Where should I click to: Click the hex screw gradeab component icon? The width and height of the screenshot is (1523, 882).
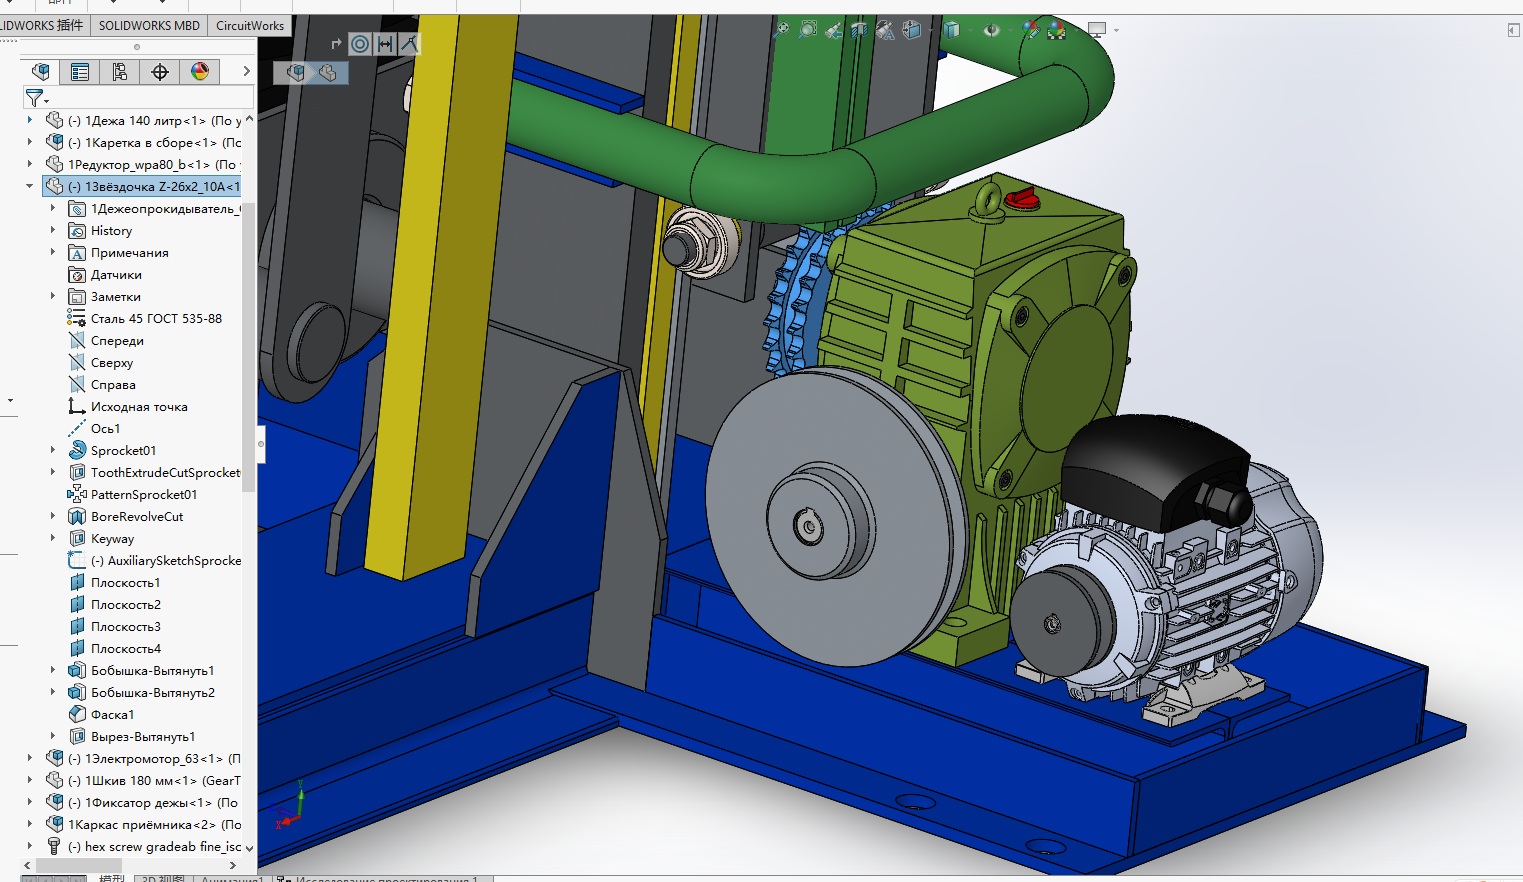pyautogui.click(x=54, y=846)
